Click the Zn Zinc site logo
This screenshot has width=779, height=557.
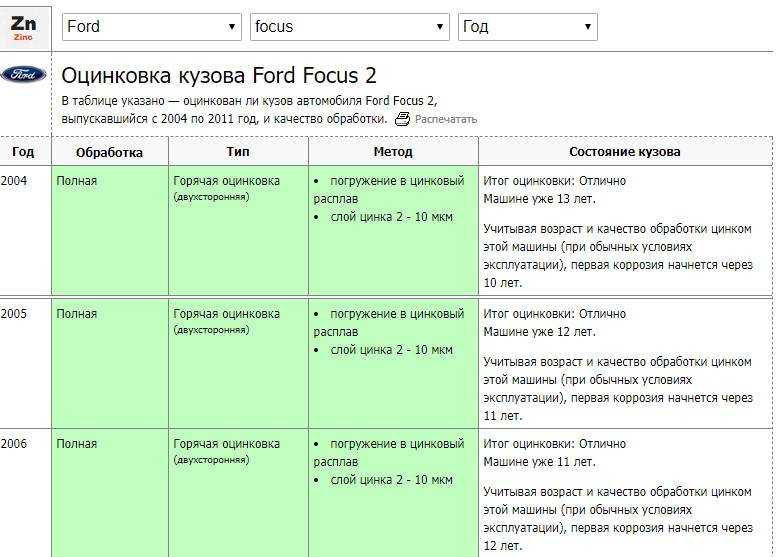[24, 28]
